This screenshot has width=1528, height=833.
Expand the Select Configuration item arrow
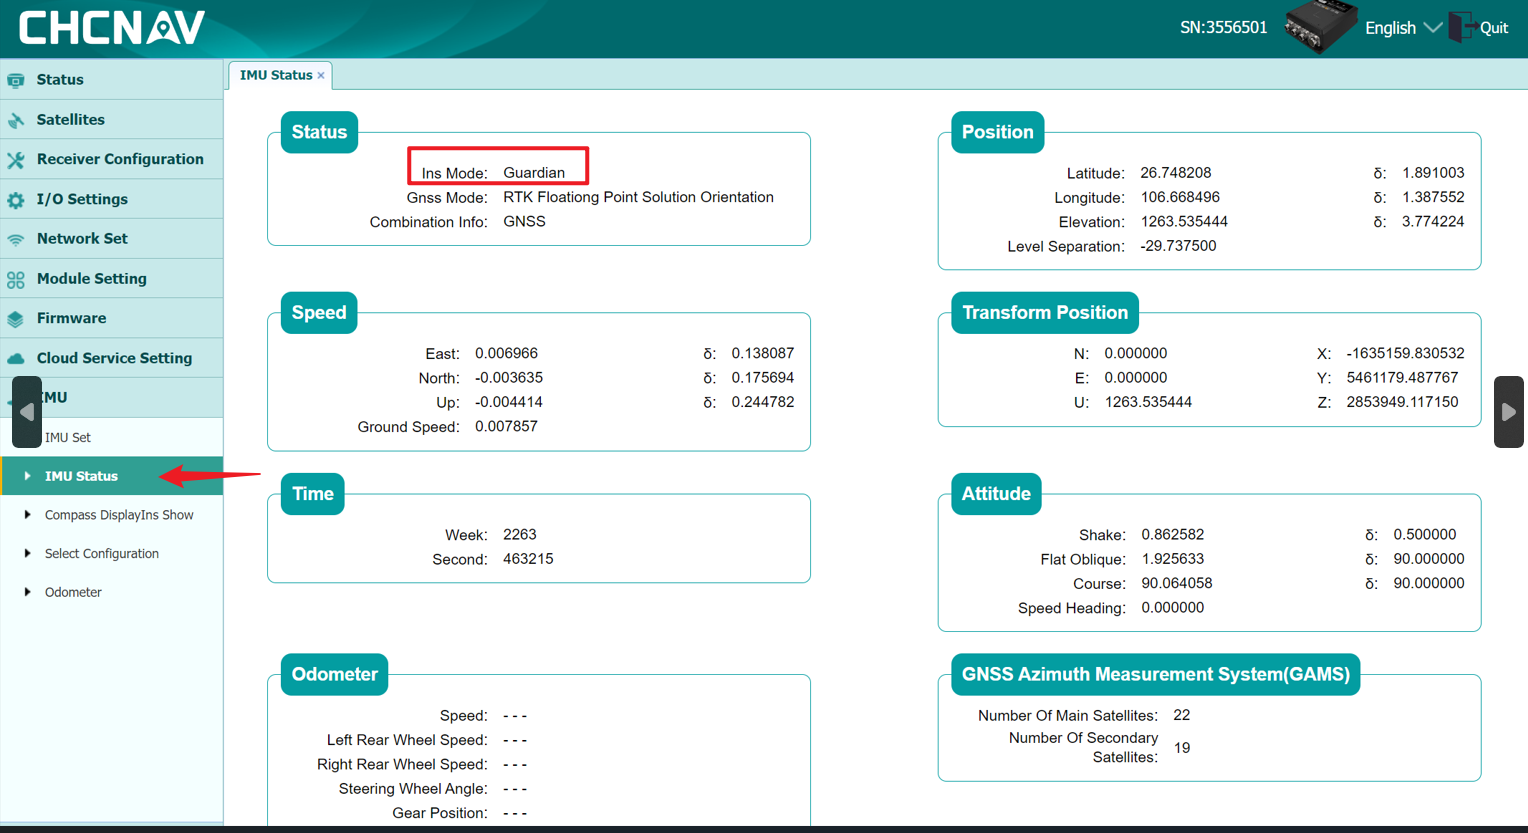pyautogui.click(x=27, y=553)
